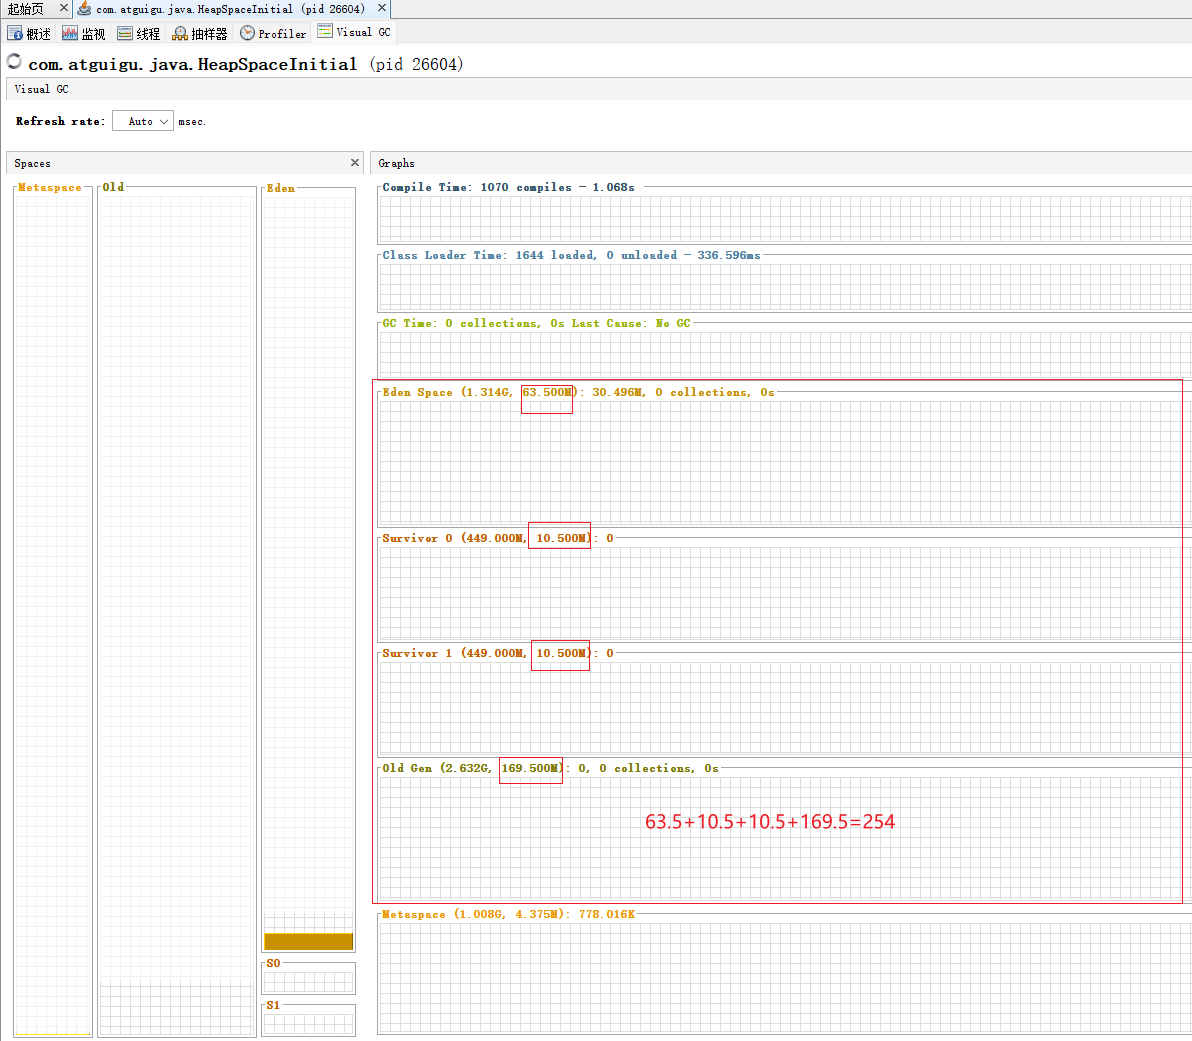Click the GC Time graph area

click(780, 355)
